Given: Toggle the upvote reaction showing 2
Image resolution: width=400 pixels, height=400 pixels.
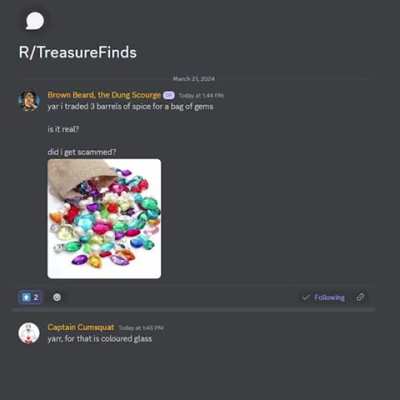Looking at the screenshot, I should tap(30, 297).
